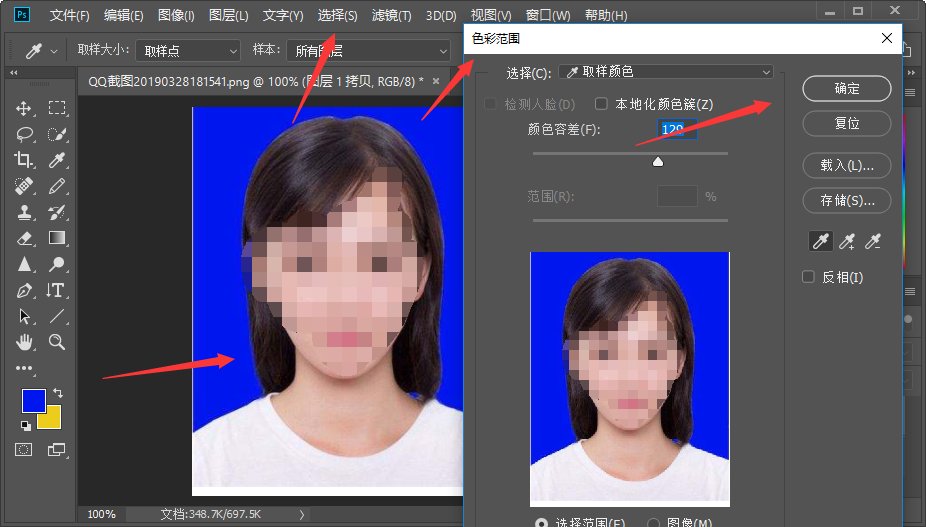This screenshot has height=527, width=926.
Task: Check the 反相 invert option
Action: (x=808, y=276)
